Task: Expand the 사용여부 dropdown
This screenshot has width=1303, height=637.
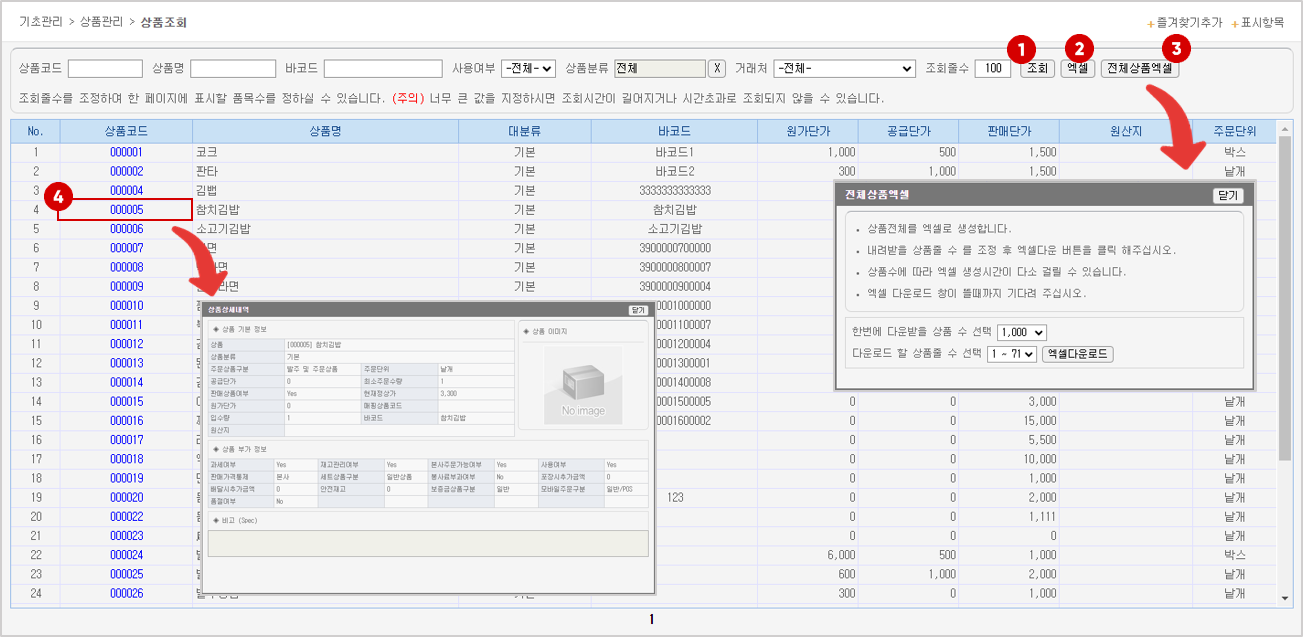Action: [528, 69]
